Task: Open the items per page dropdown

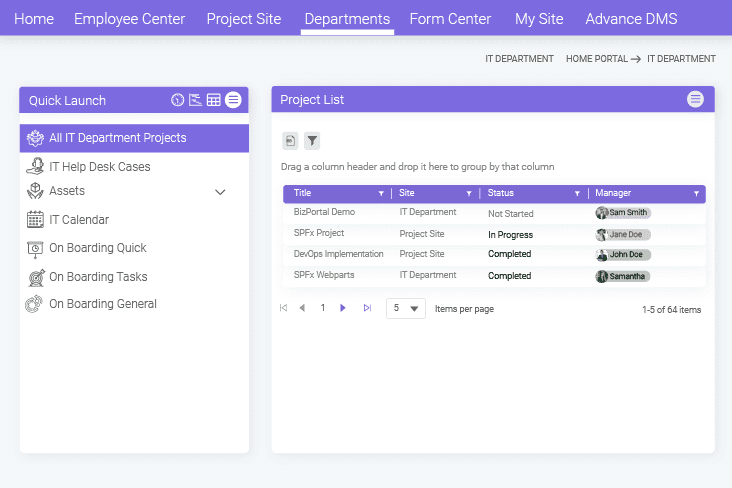Action: coord(406,309)
